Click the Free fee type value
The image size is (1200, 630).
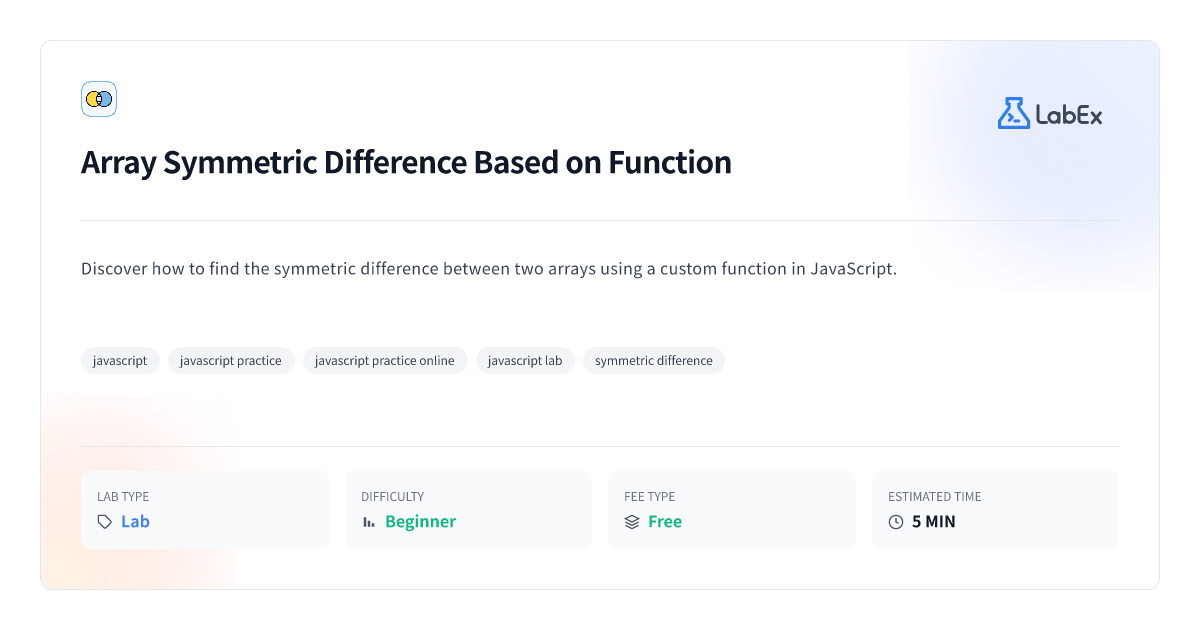click(x=665, y=522)
